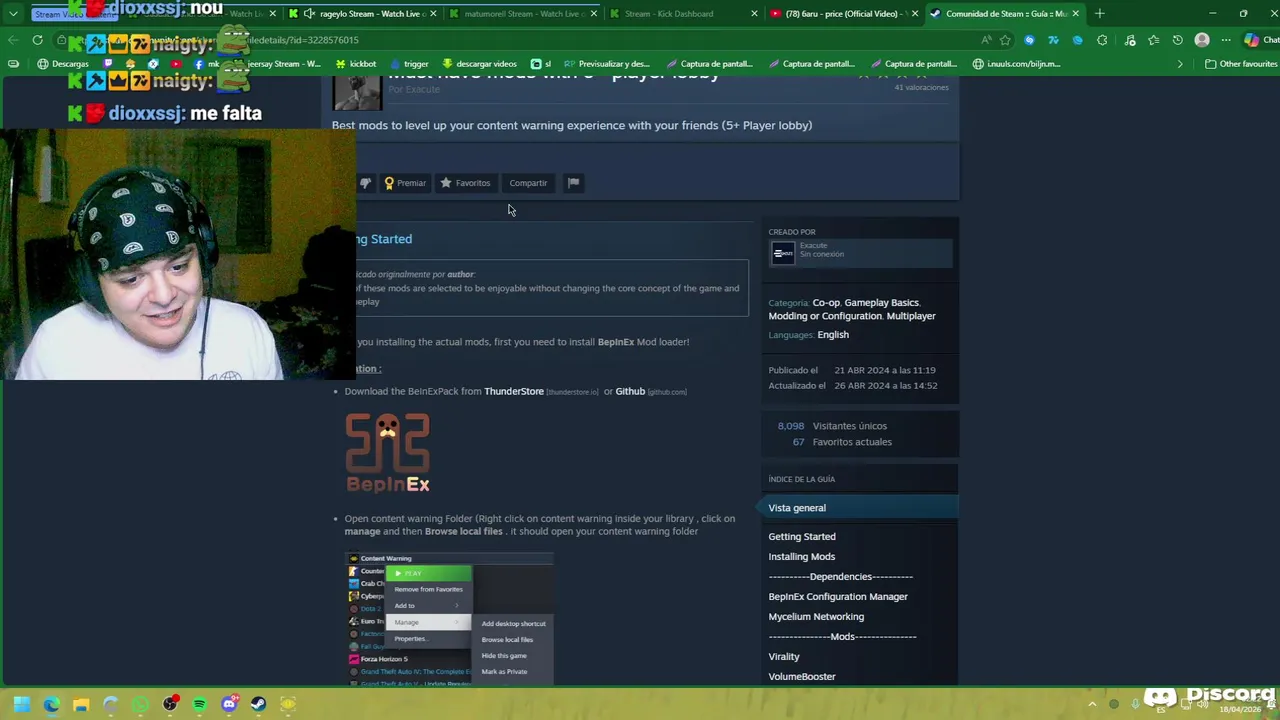Show more bookmarks with the overflow chevron
1280x720 pixels.
click(x=1180, y=64)
